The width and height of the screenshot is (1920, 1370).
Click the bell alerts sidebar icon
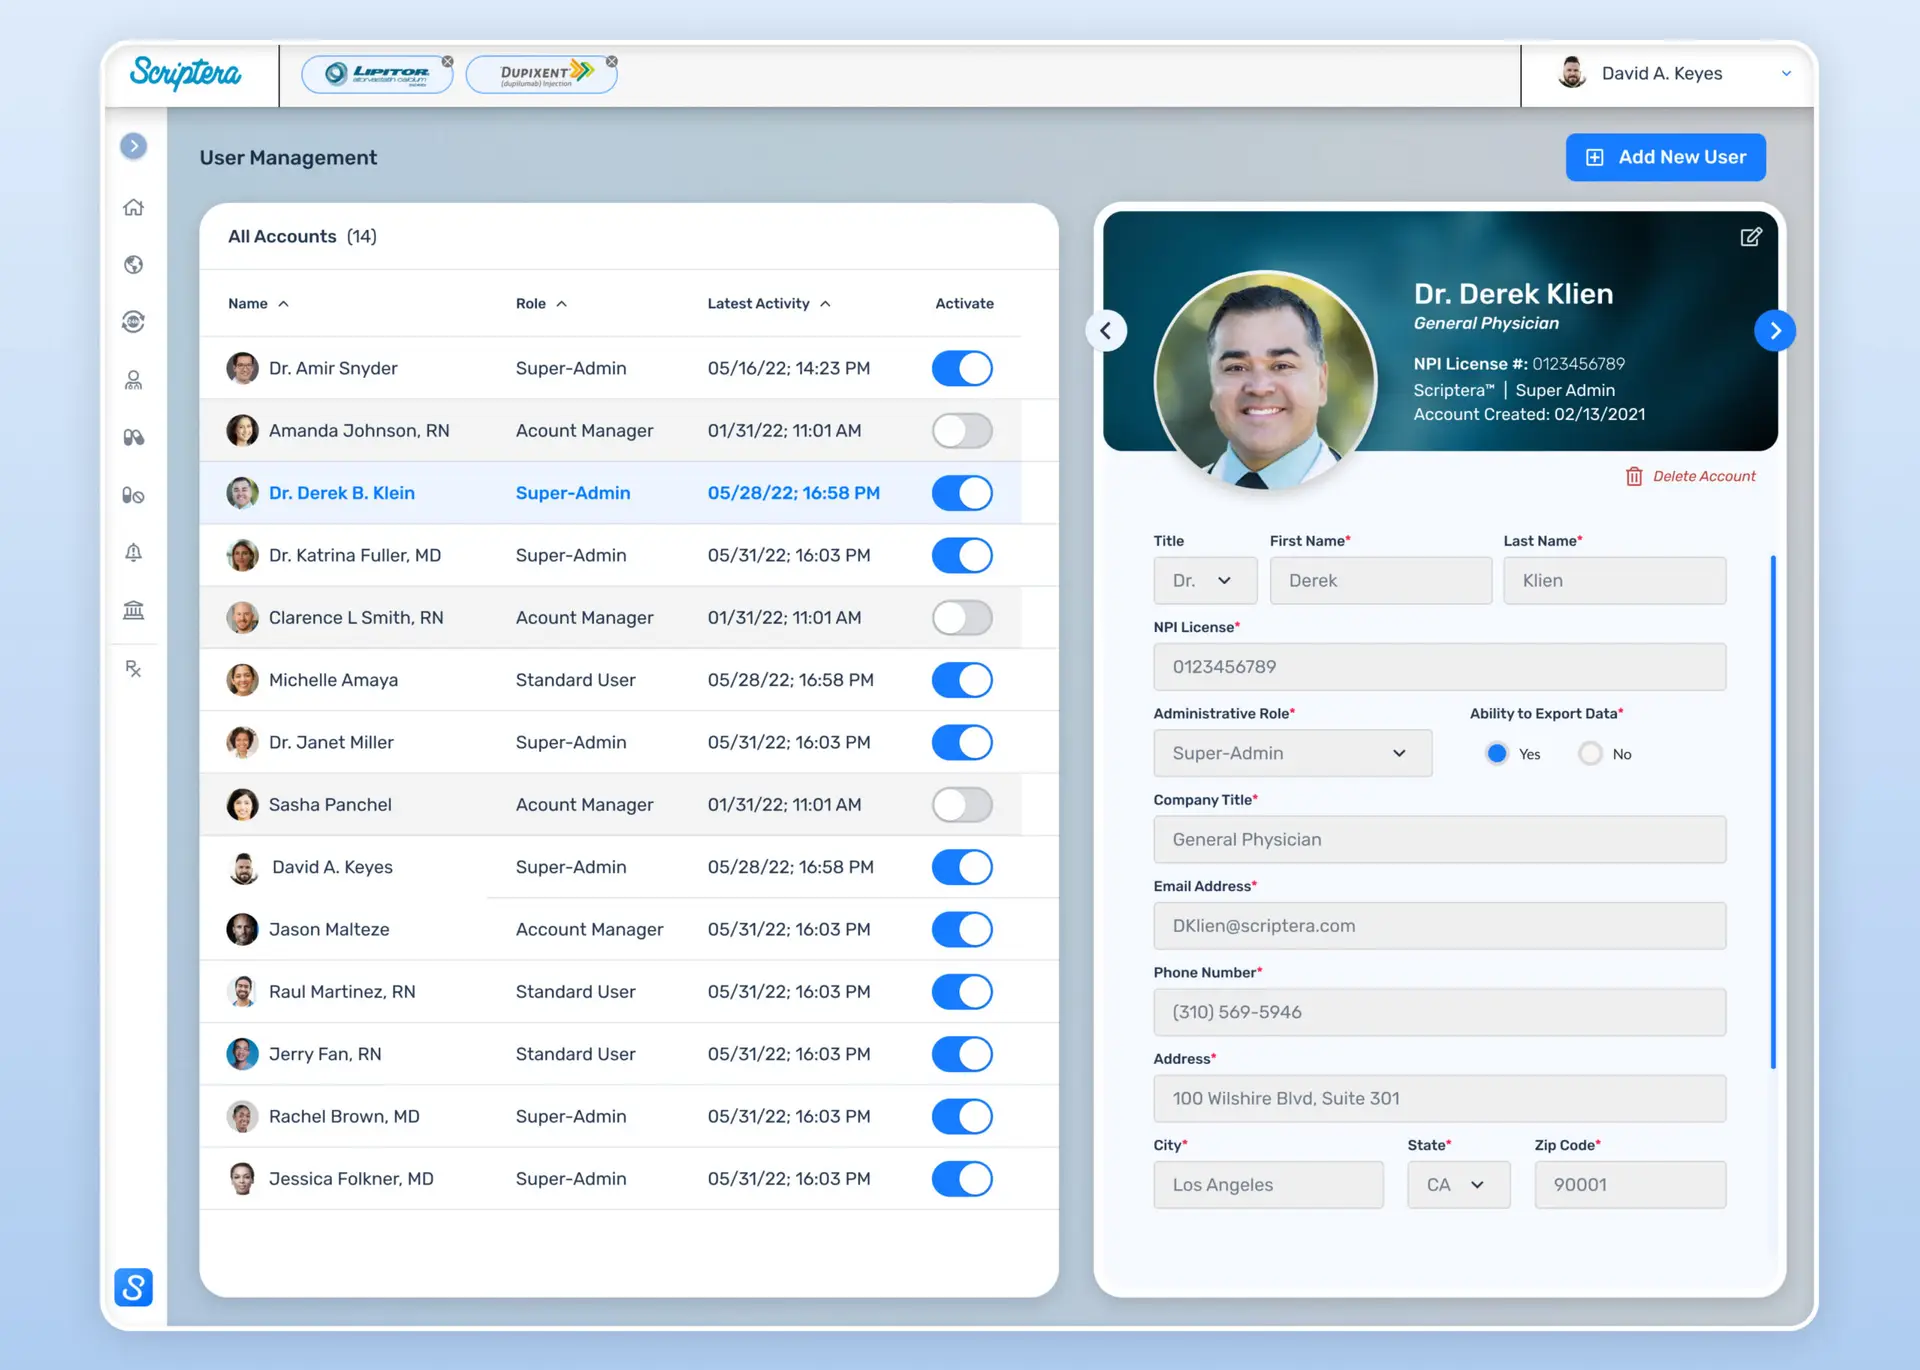coord(134,552)
